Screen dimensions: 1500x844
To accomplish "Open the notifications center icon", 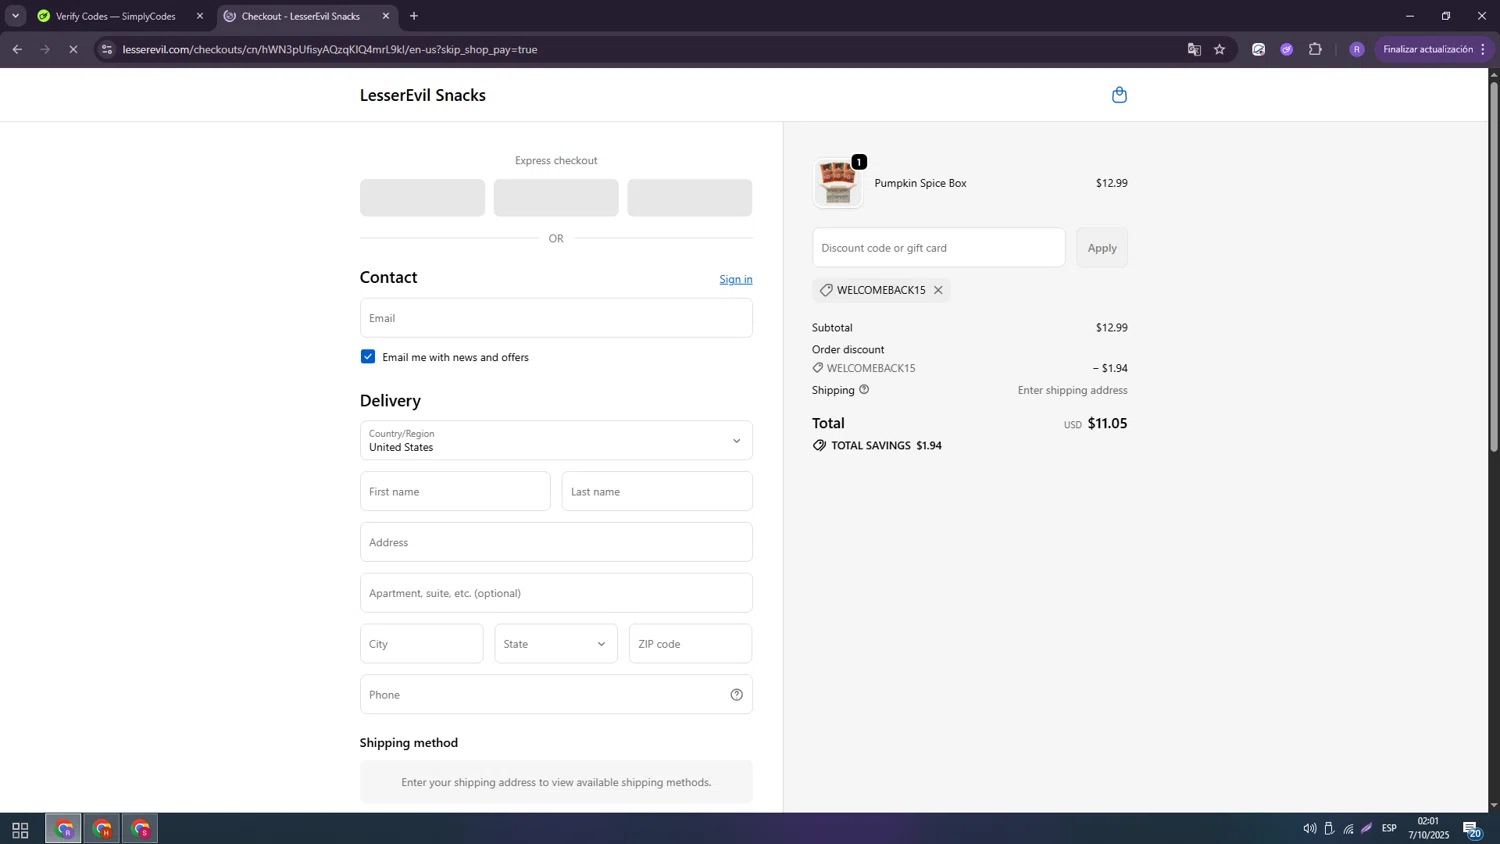I will pos(1472,829).
